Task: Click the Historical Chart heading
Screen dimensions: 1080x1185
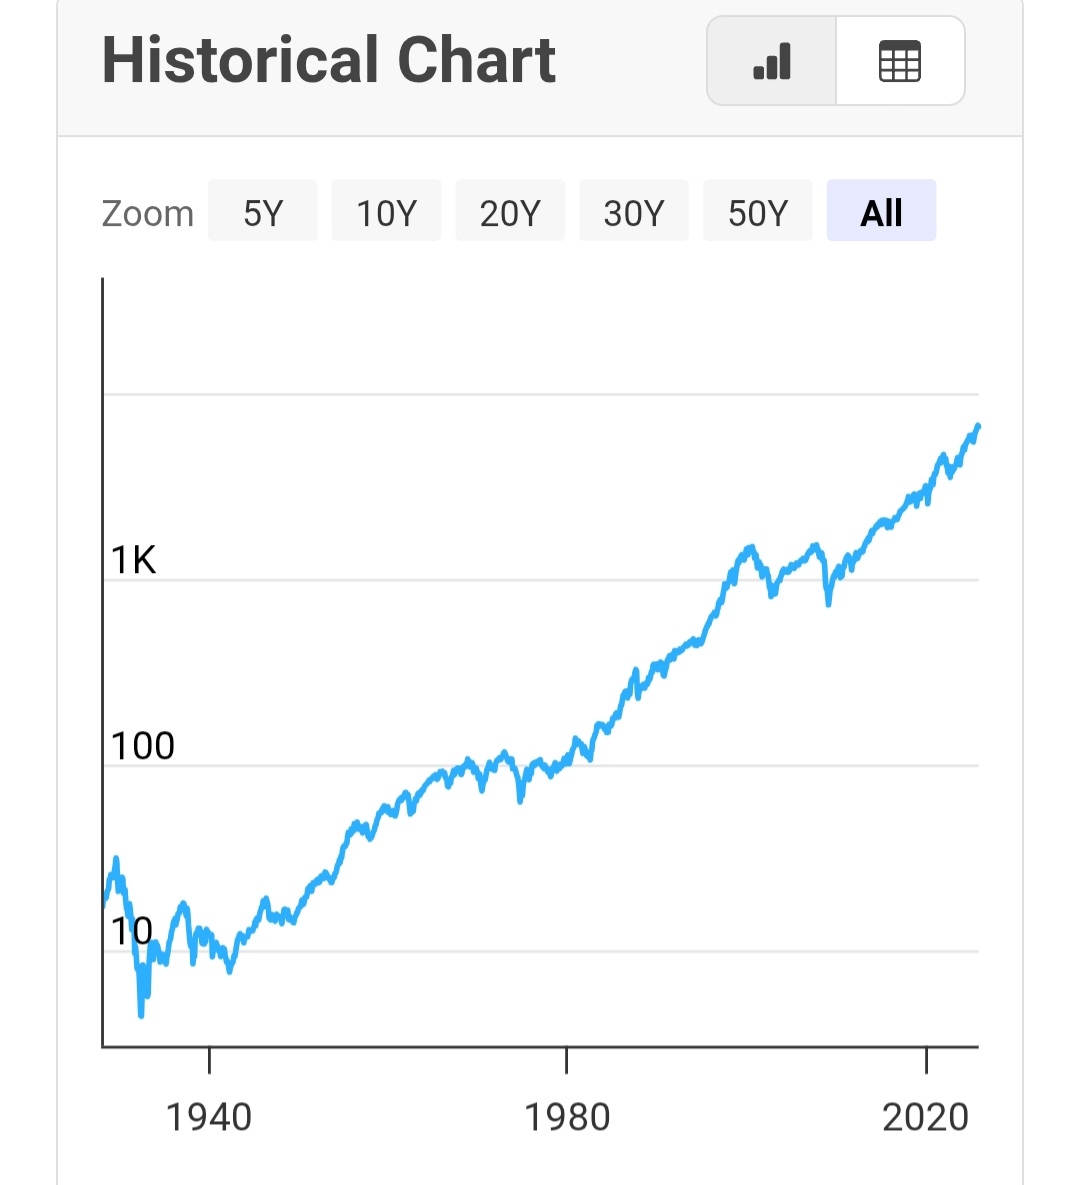Action: (x=329, y=60)
